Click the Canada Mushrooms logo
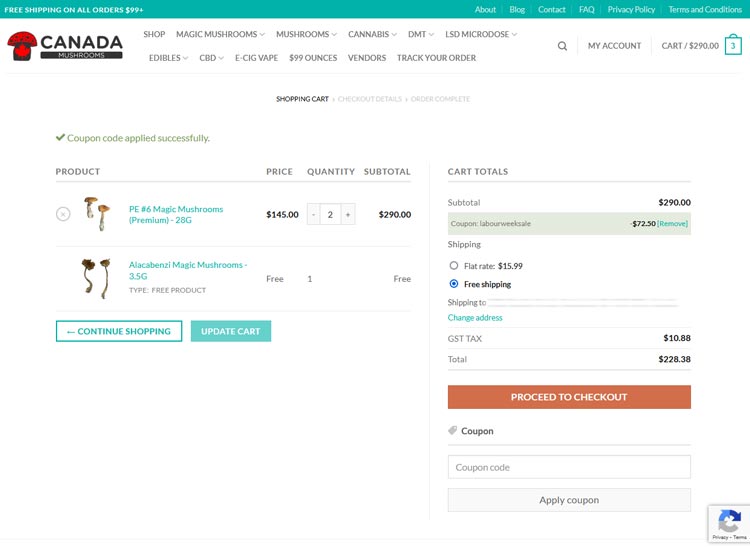Image resolution: width=750 pixels, height=549 pixels. (65, 46)
